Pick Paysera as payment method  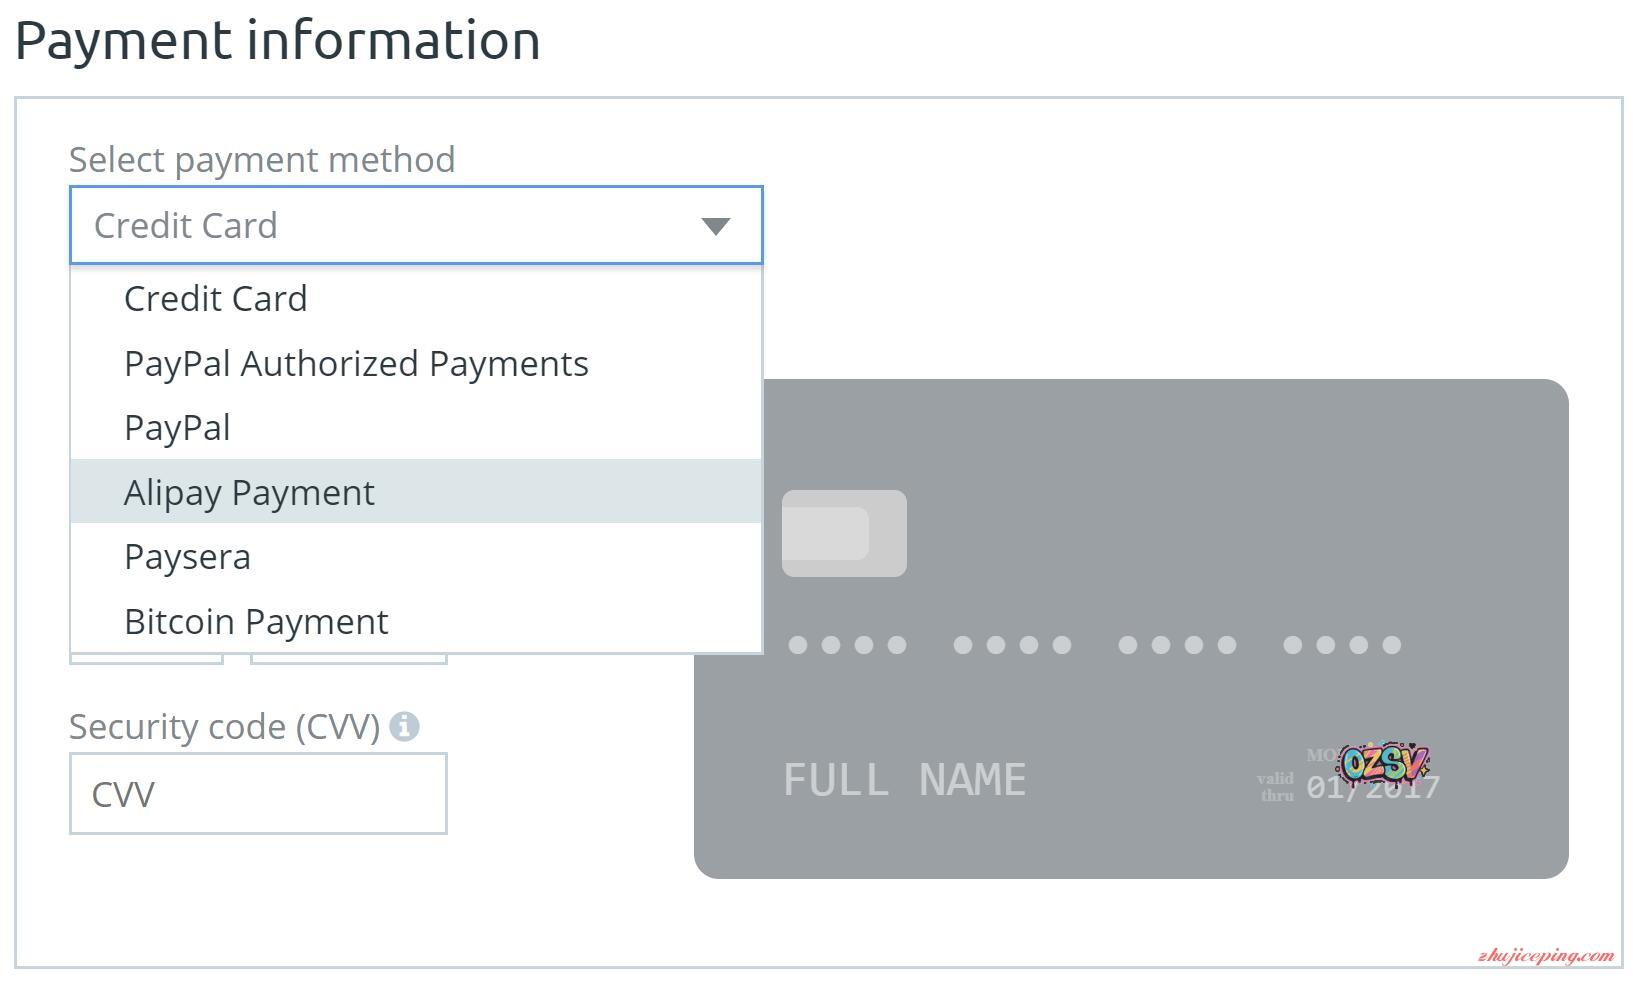pyautogui.click(x=187, y=557)
